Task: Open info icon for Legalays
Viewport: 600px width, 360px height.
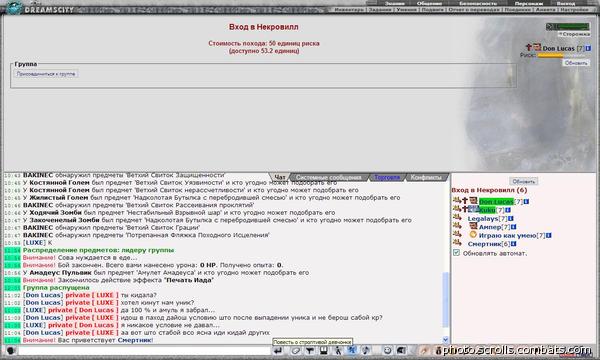Action: 510,218
